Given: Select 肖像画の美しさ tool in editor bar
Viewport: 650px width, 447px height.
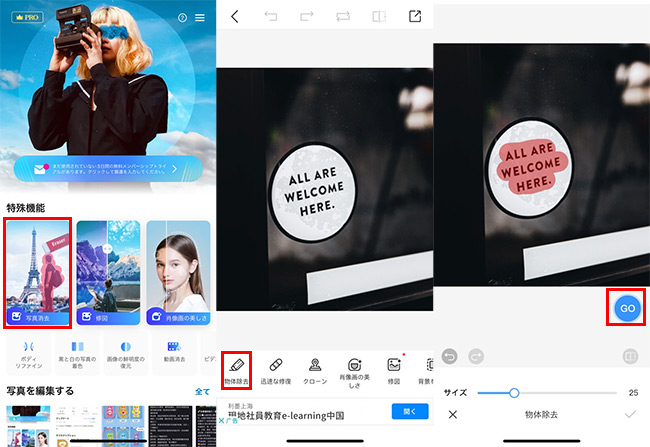Looking at the screenshot, I should tap(354, 373).
